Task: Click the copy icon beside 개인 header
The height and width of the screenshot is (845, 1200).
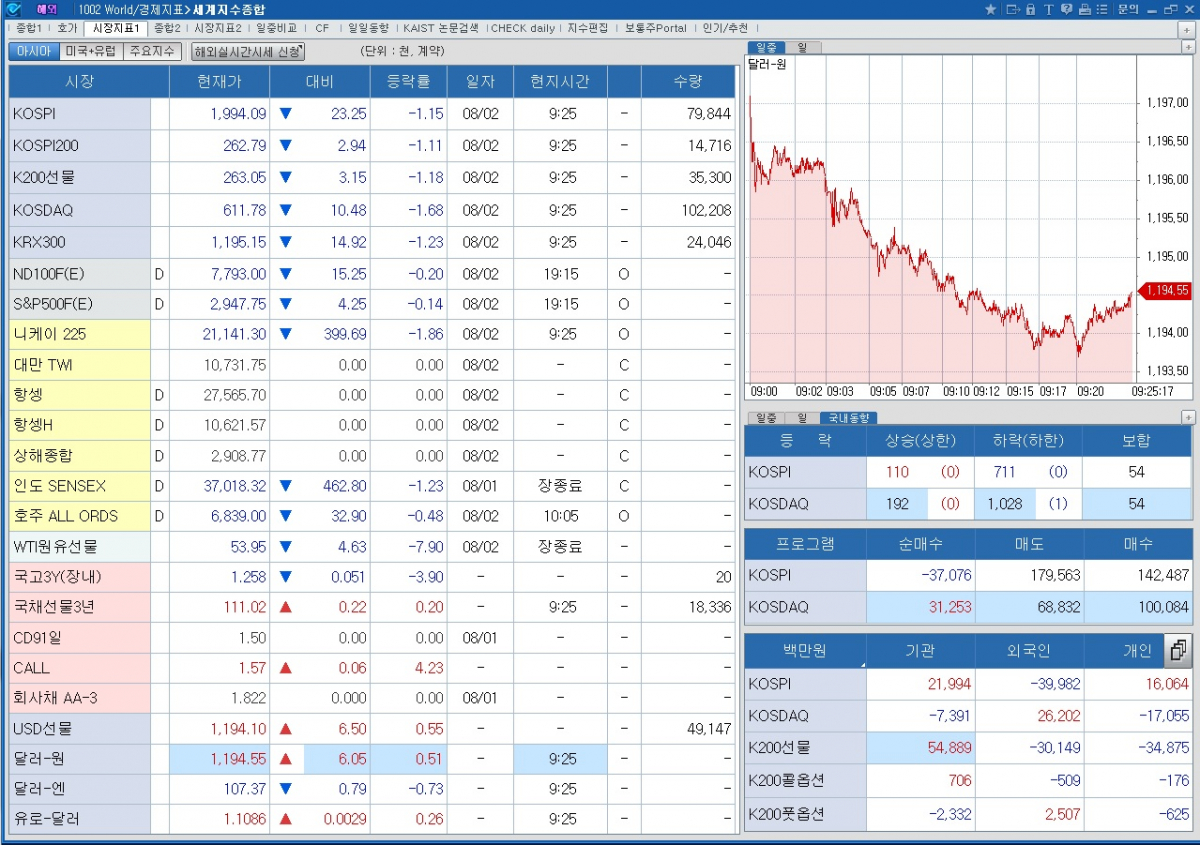Action: click(x=1178, y=651)
